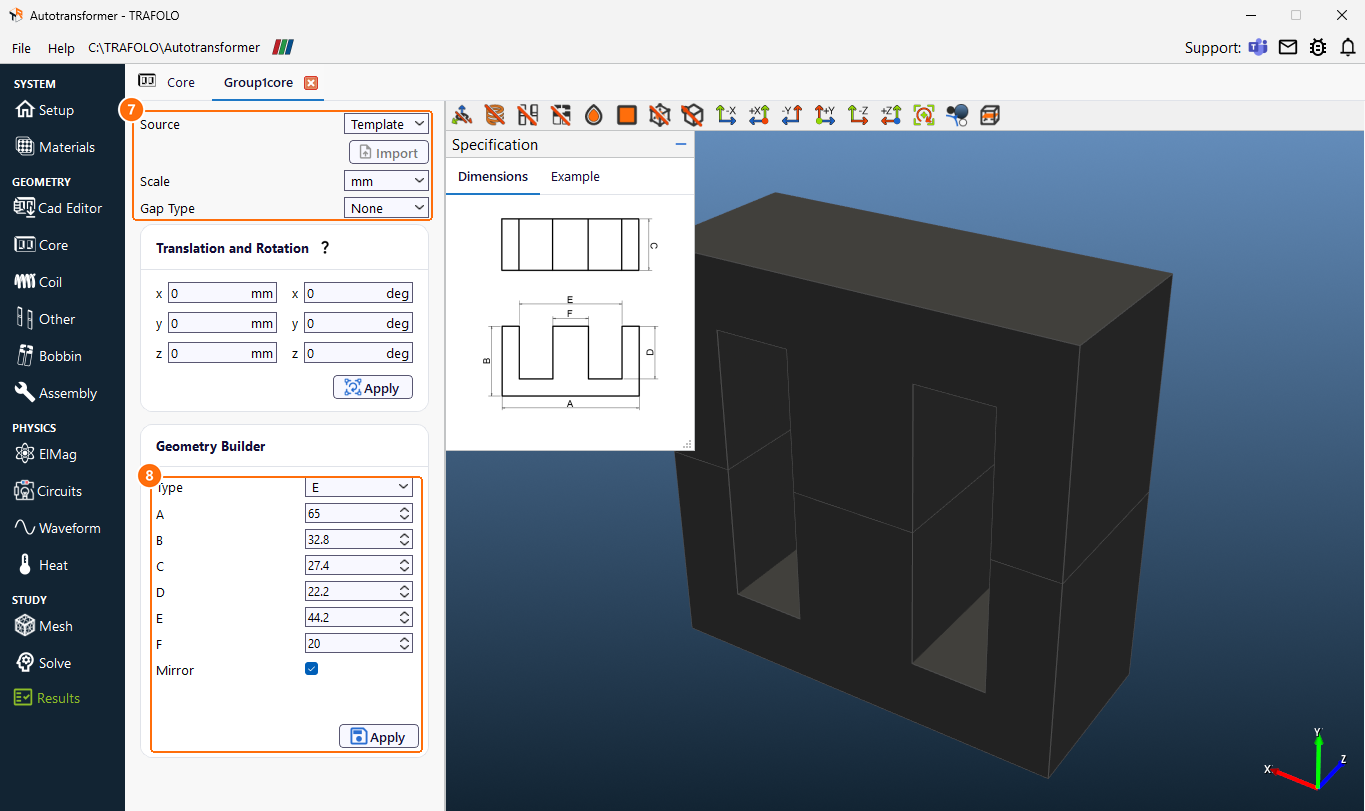Go to Mesh in the Study section
The image size is (1365, 811).
point(44,626)
